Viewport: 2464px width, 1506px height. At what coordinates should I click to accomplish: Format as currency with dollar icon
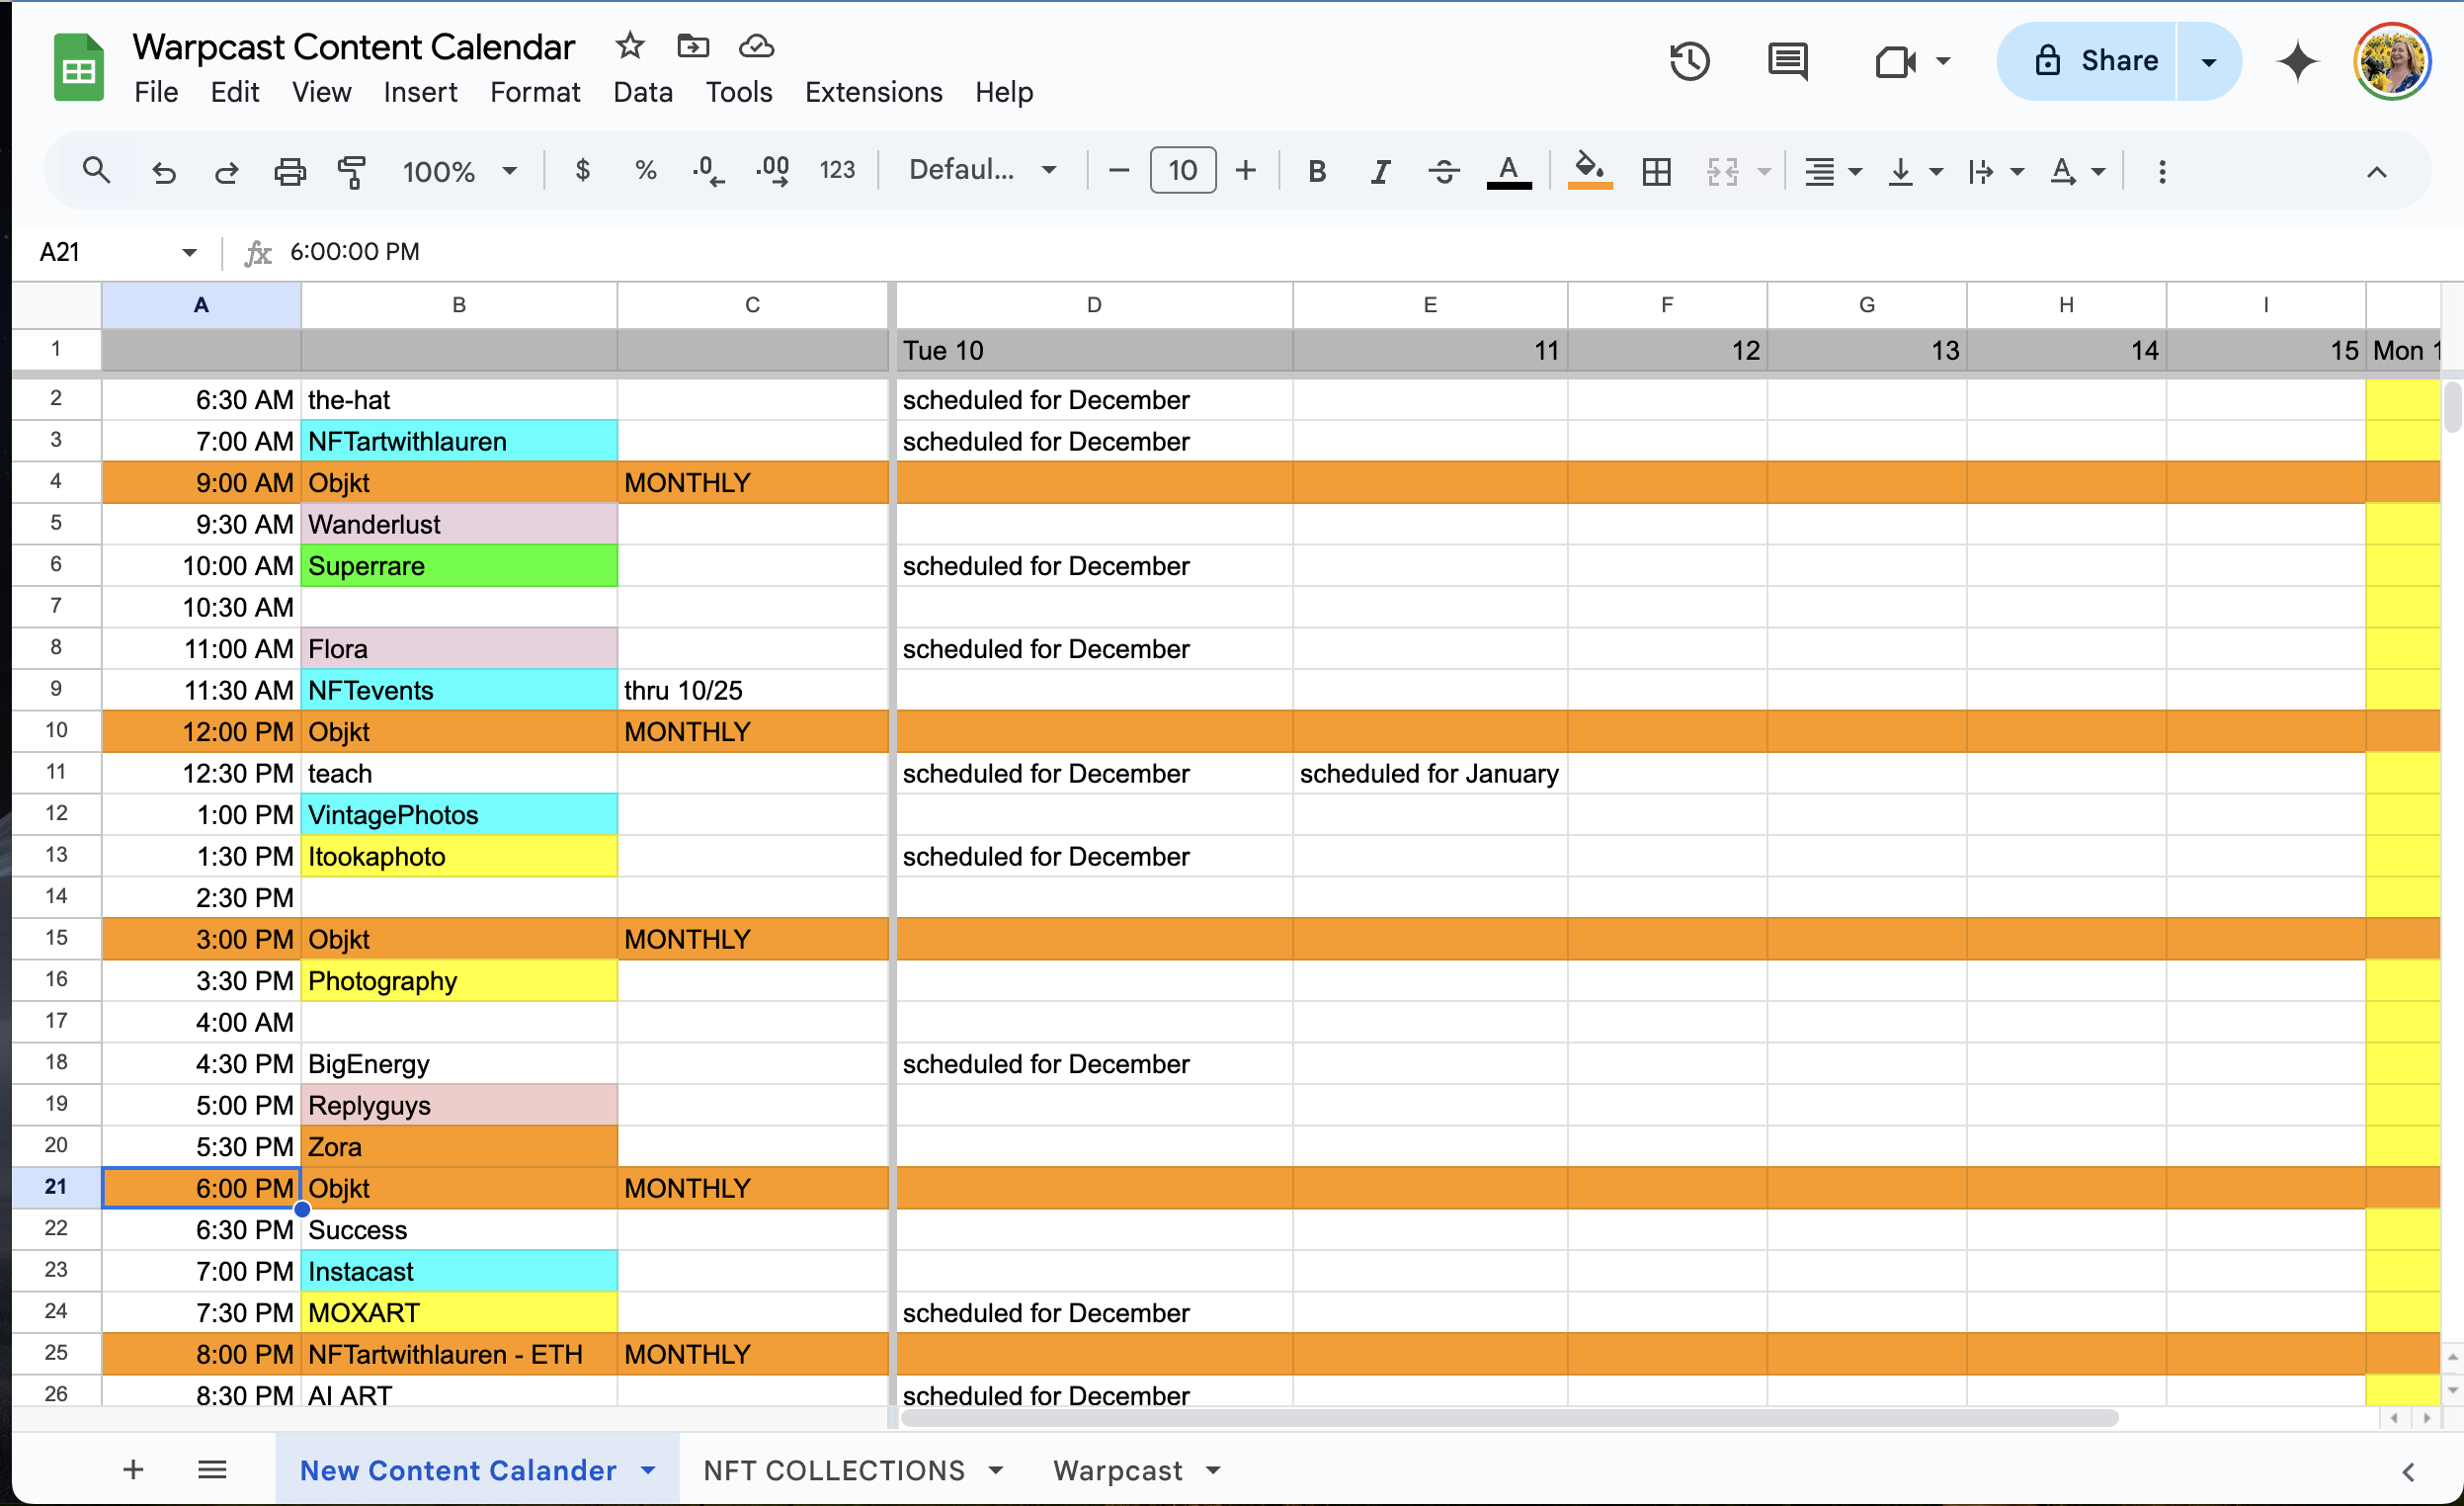(x=583, y=171)
